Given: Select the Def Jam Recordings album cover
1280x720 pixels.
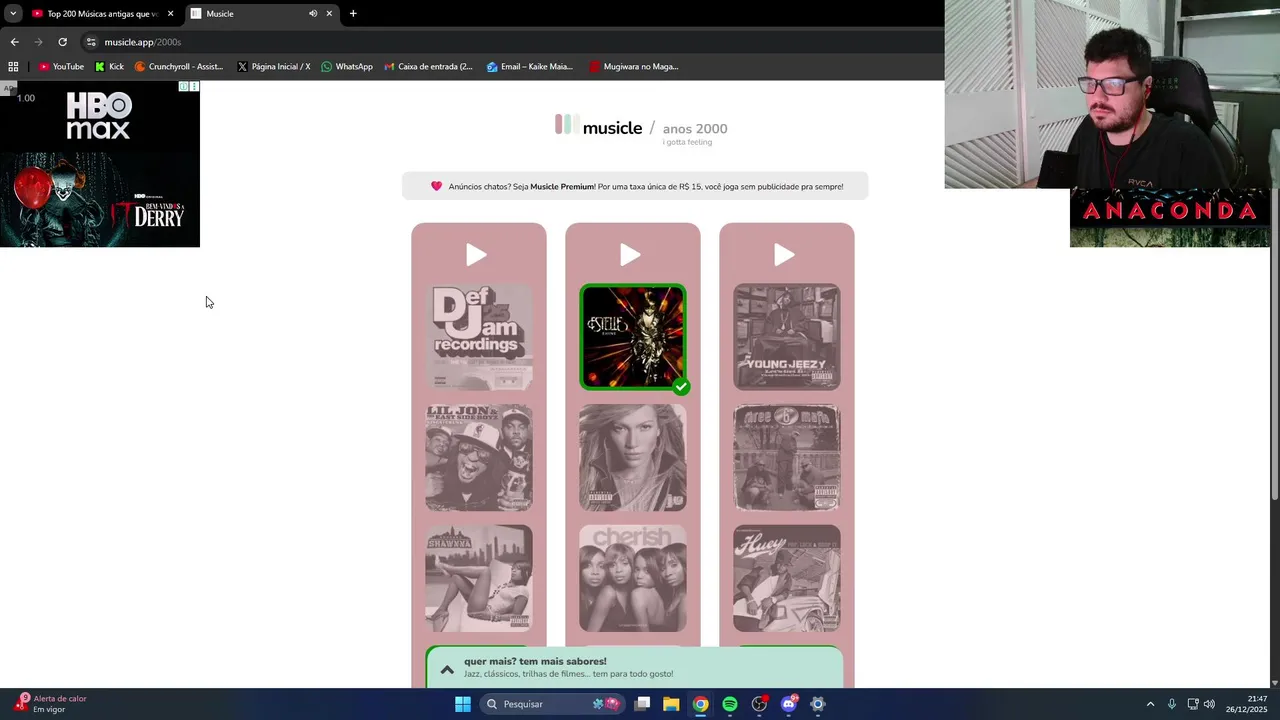Looking at the screenshot, I should point(479,337).
